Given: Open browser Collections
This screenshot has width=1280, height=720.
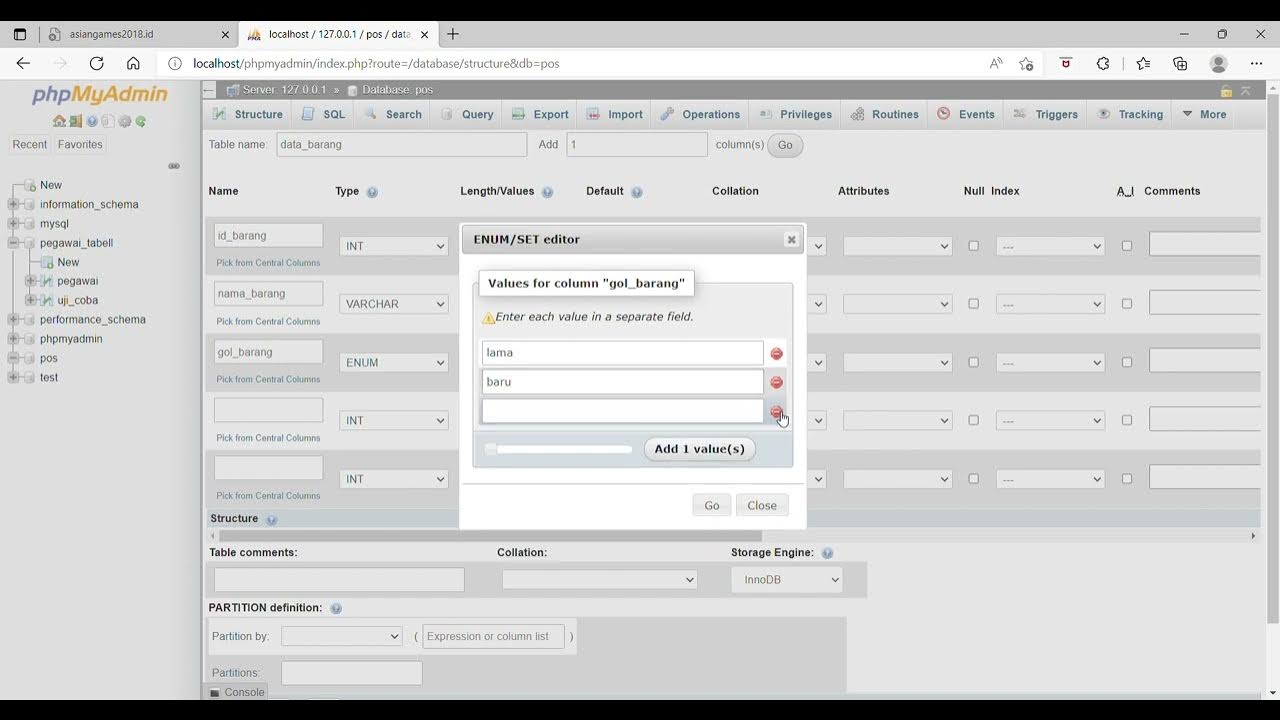Looking at the screenshot, I should 1180,63.
